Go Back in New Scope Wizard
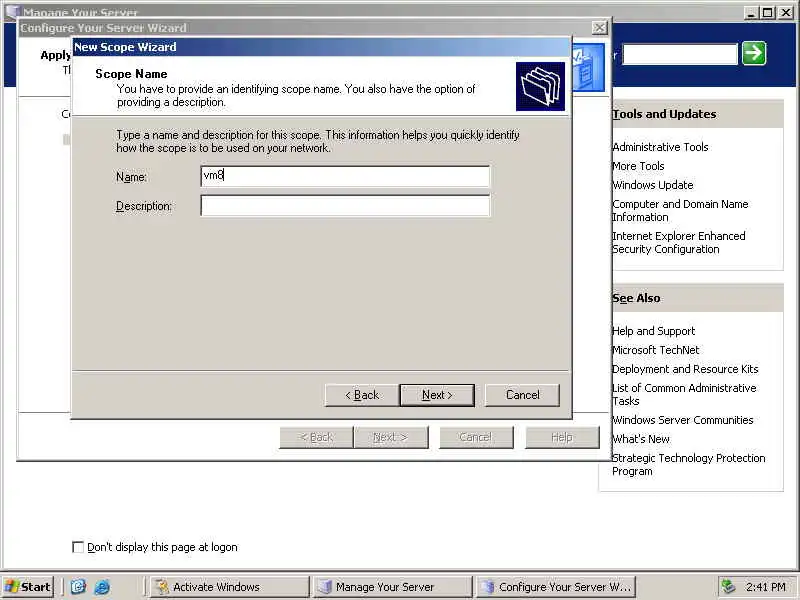This screenshot has height=600, width=800. [362, 395]
